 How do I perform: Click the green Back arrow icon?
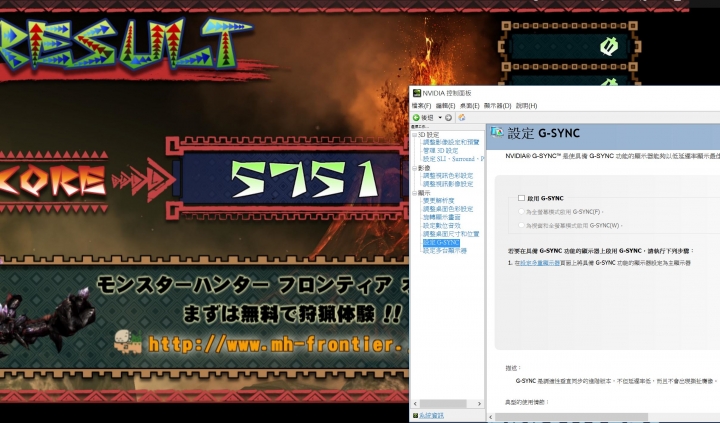point(416,118)
